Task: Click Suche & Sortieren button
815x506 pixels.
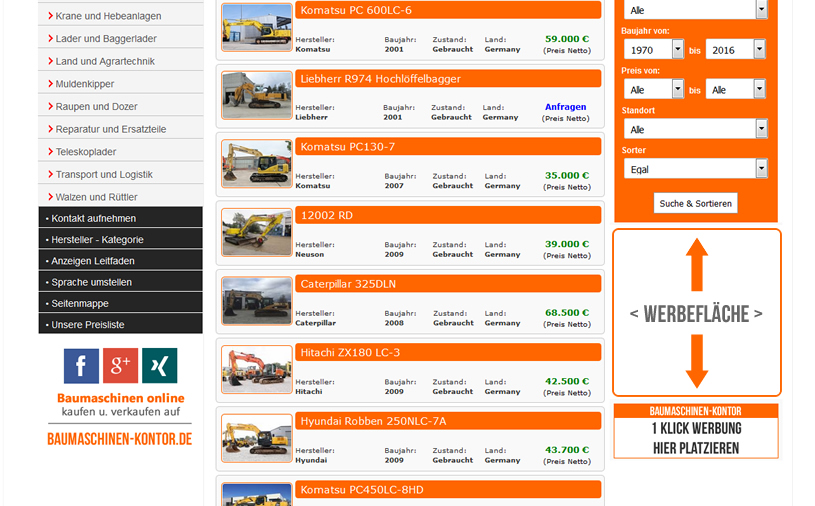Action: 695,203
